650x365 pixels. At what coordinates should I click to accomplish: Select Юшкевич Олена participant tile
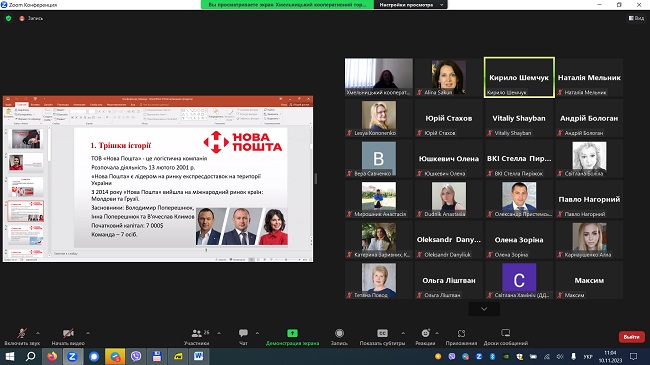(x=449, y=159)
